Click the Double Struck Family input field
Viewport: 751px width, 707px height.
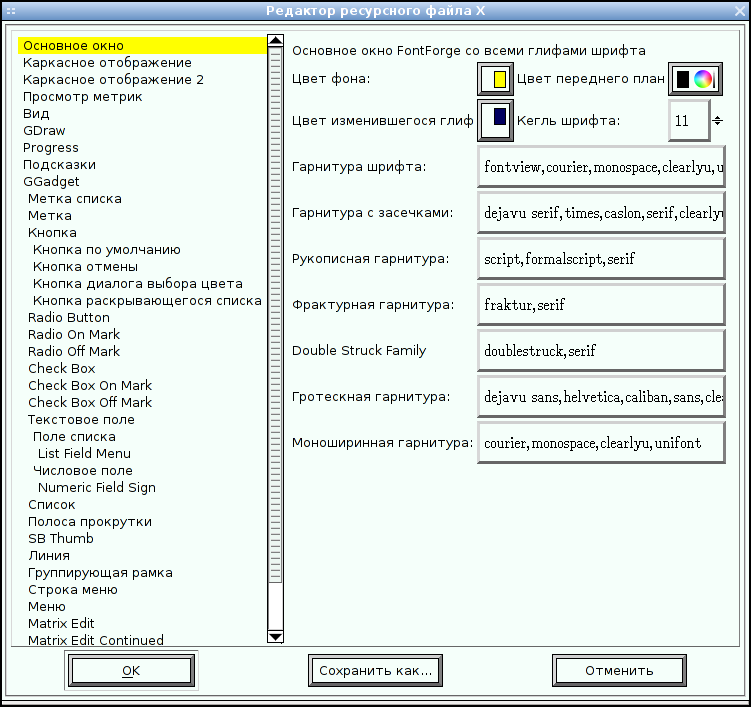601,351
